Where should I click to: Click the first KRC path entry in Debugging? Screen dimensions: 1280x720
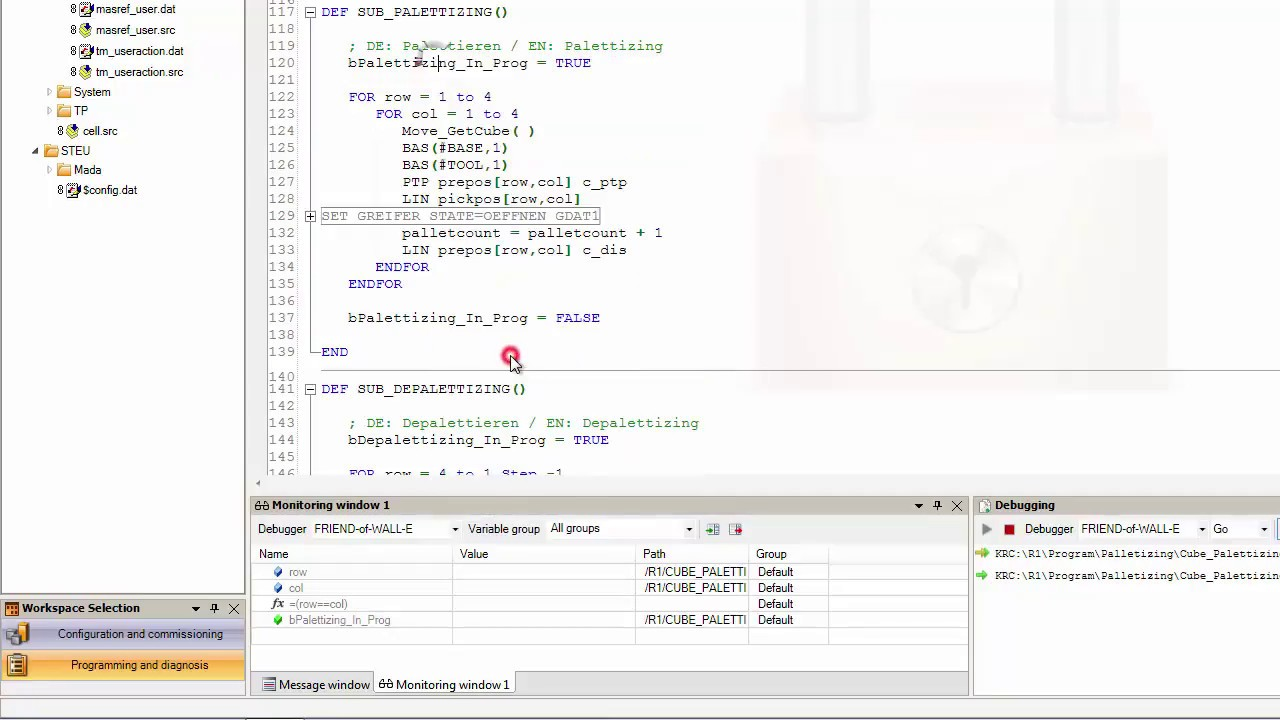tap(1137, 553)
